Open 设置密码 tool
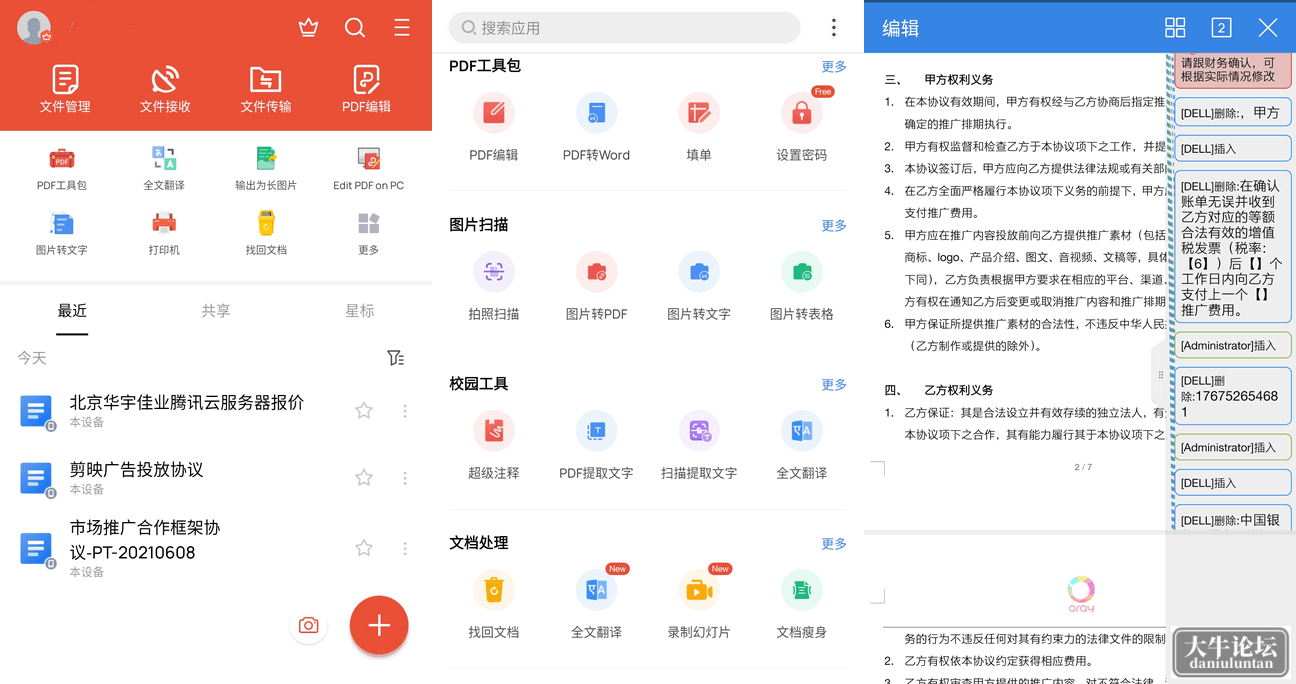 pos(802,127)
